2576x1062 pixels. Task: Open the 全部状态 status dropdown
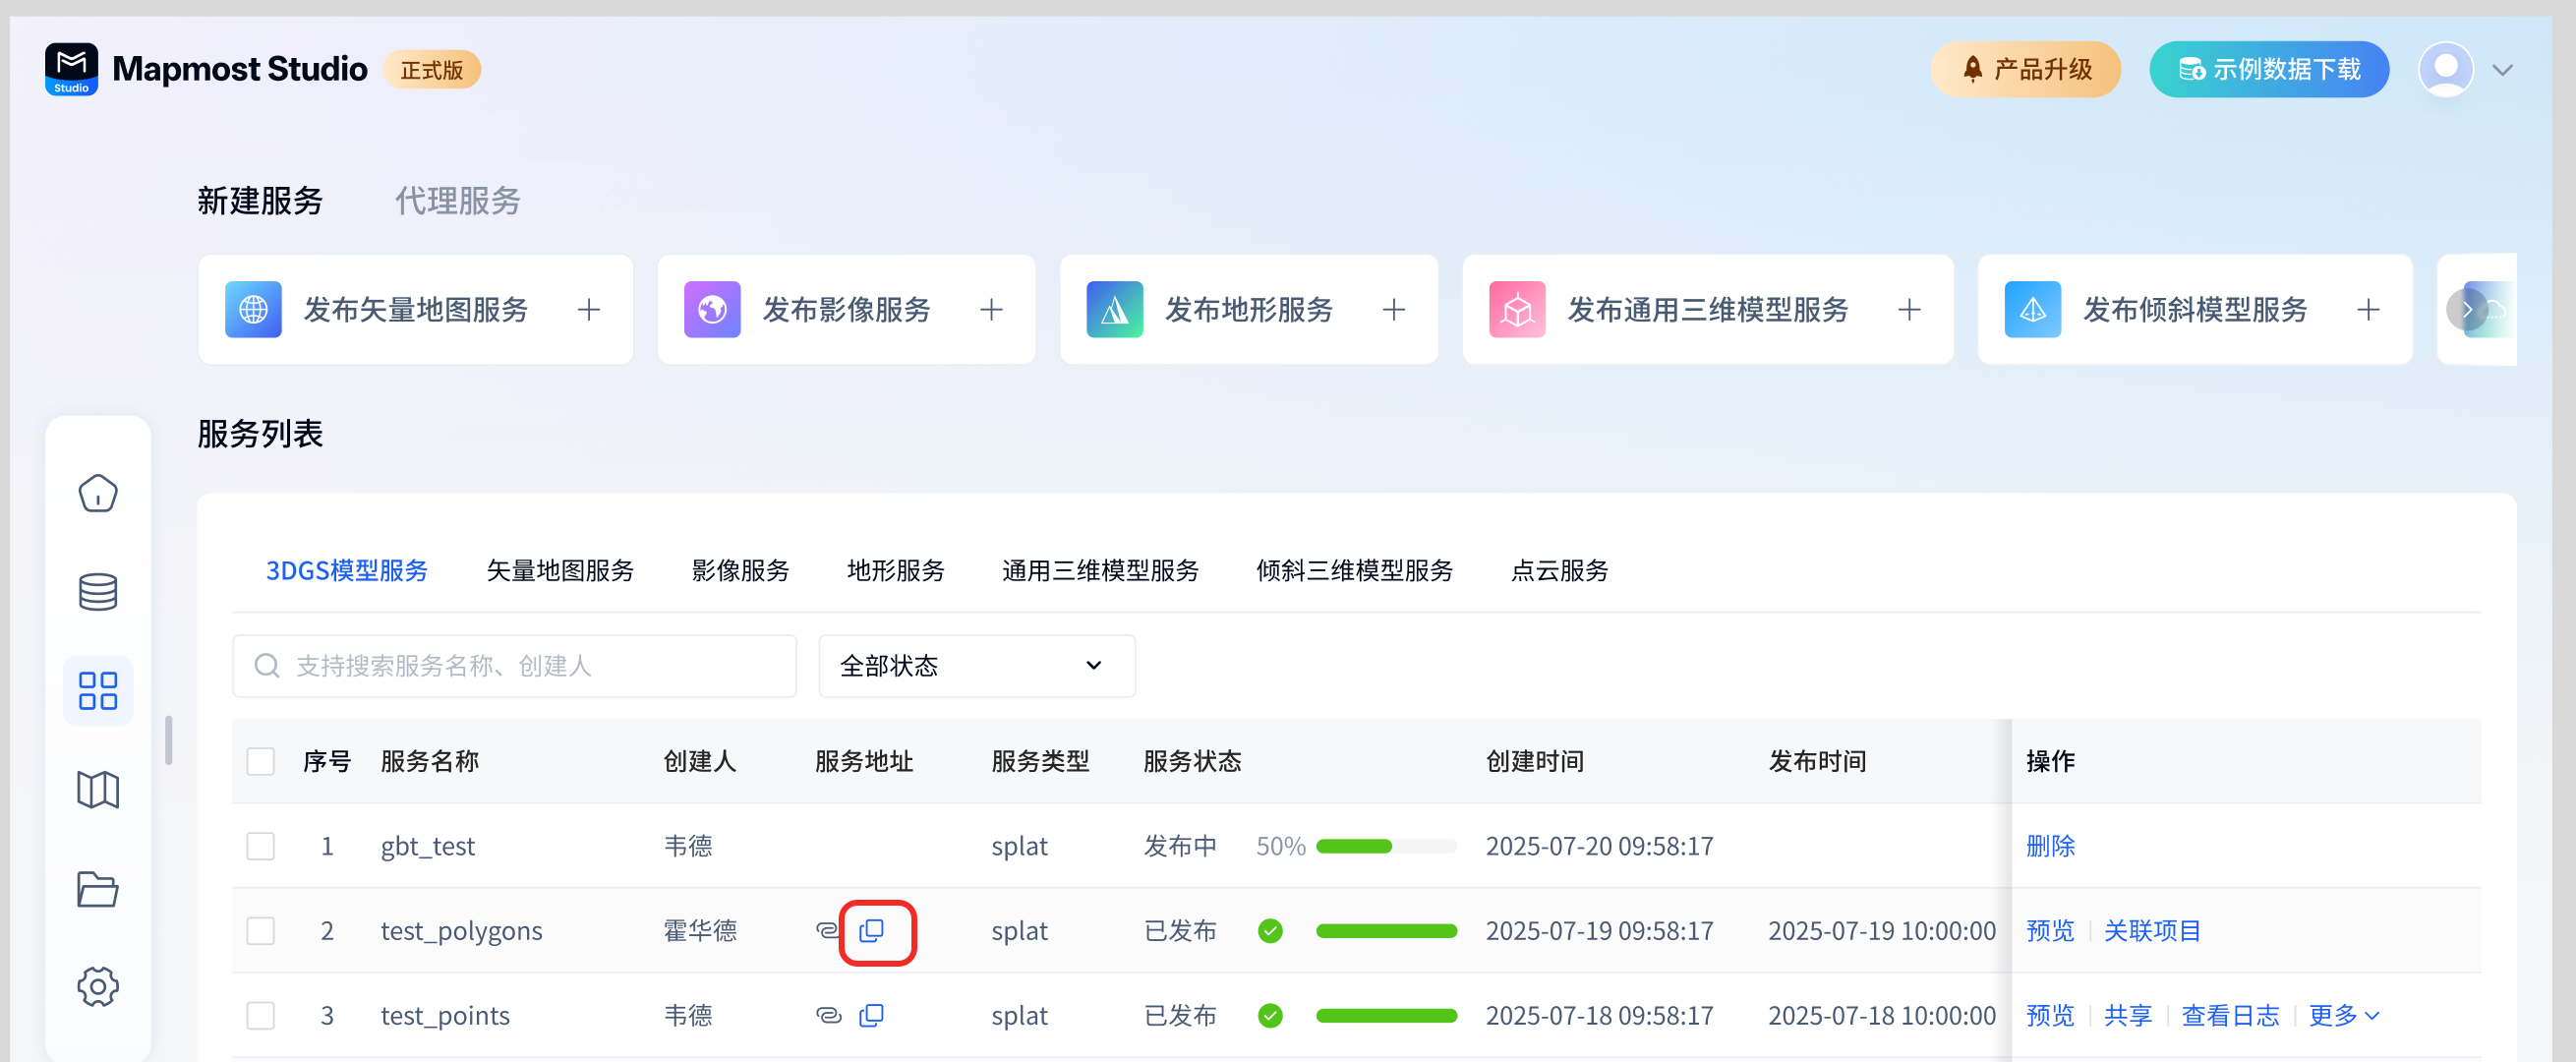click(x=976, y=666)
